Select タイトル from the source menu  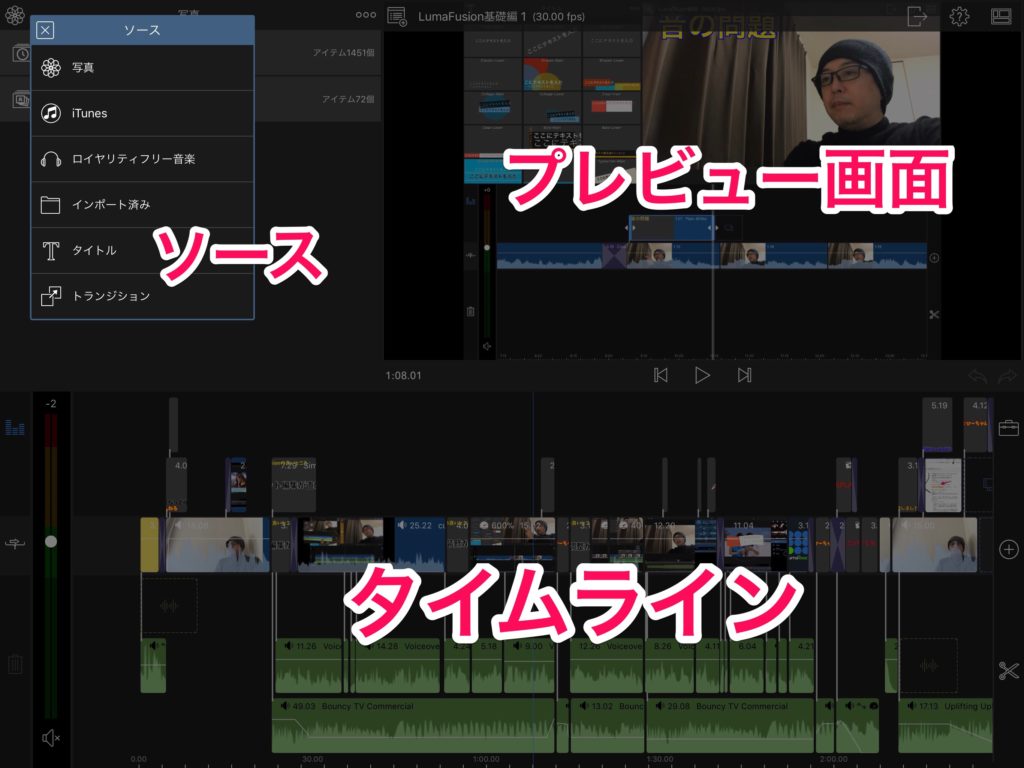click(x=142, y=250)
